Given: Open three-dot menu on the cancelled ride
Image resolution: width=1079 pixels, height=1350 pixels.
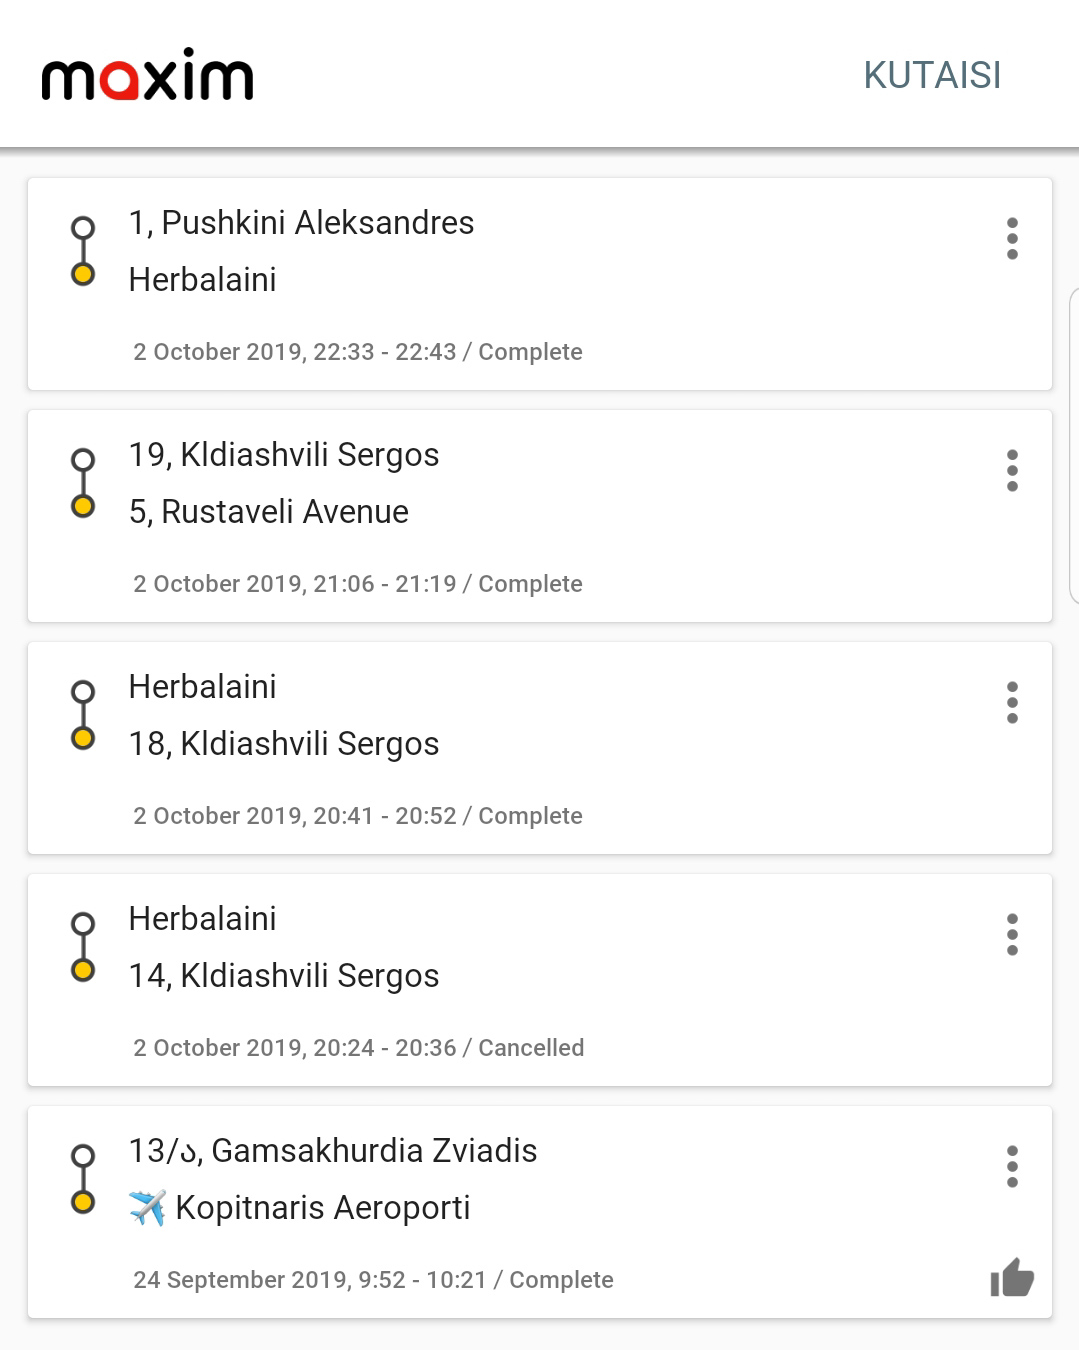Looking at the screenshot, I should pyautogui.click(x=1012, y=935).
